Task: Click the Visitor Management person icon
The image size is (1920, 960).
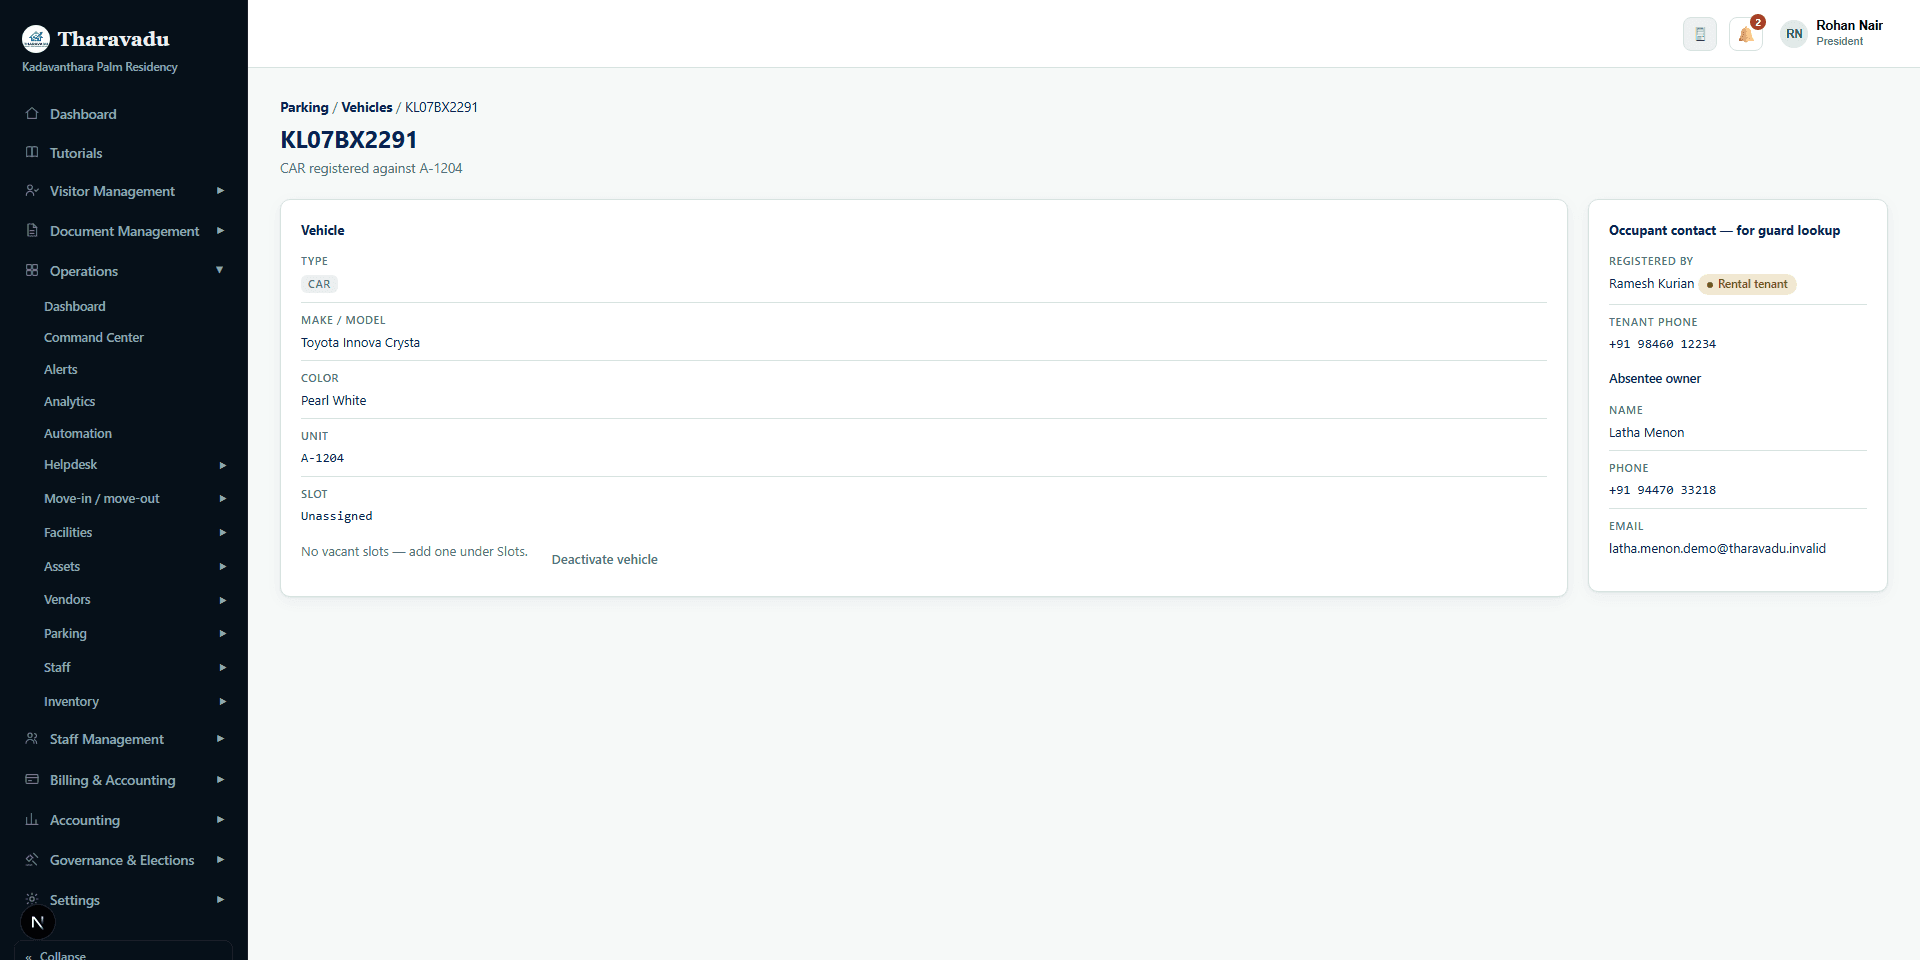Action: click(32, 190)
